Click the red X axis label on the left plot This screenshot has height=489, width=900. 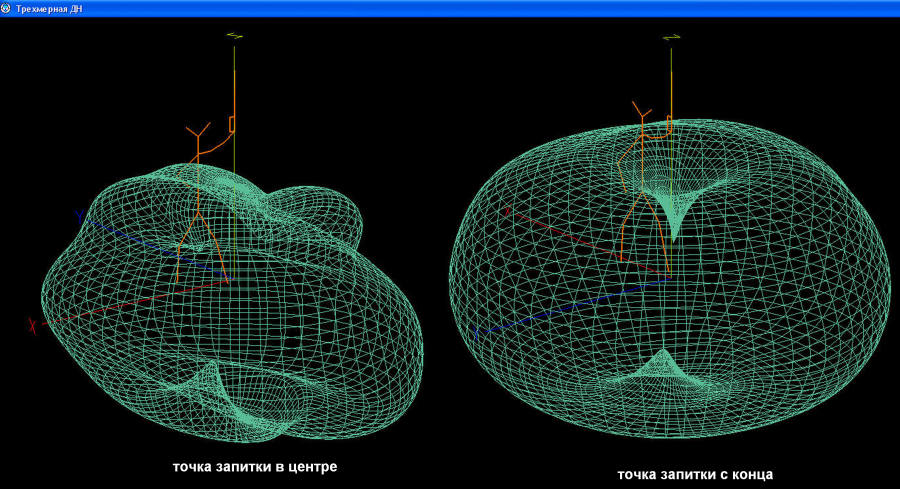(x=32, y=324)
